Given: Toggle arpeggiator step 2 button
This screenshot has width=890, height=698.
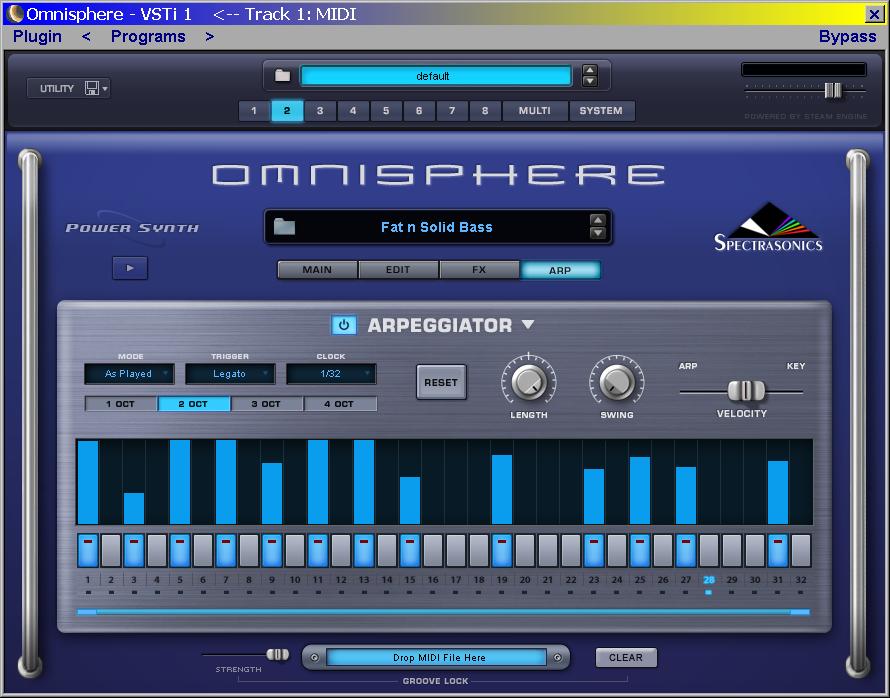Looking at the screenshot, I should [111, 550].
